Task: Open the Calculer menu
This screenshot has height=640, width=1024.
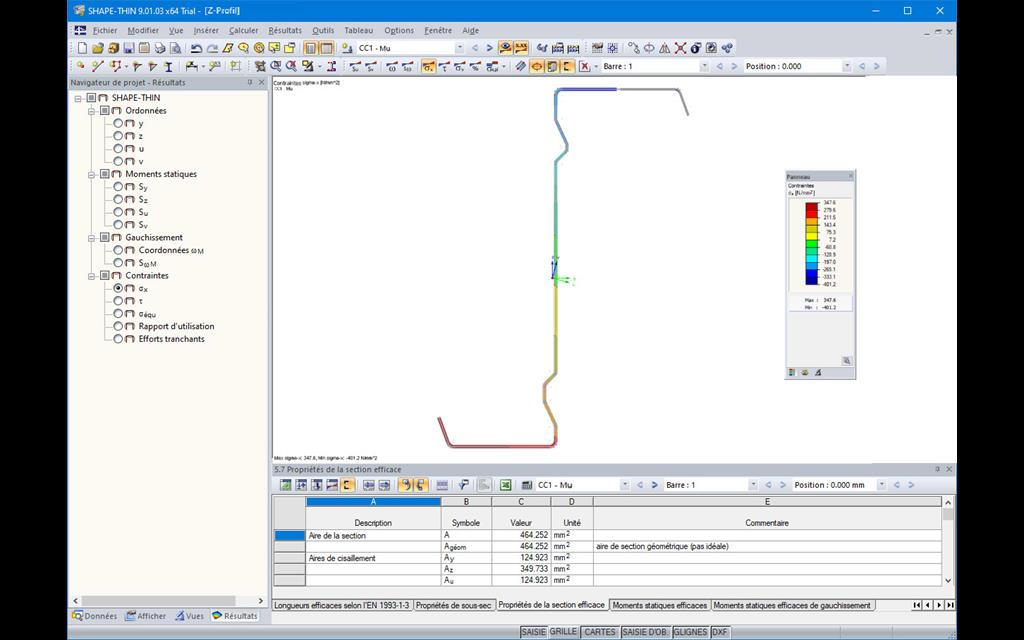Action: tap(243, 30)
